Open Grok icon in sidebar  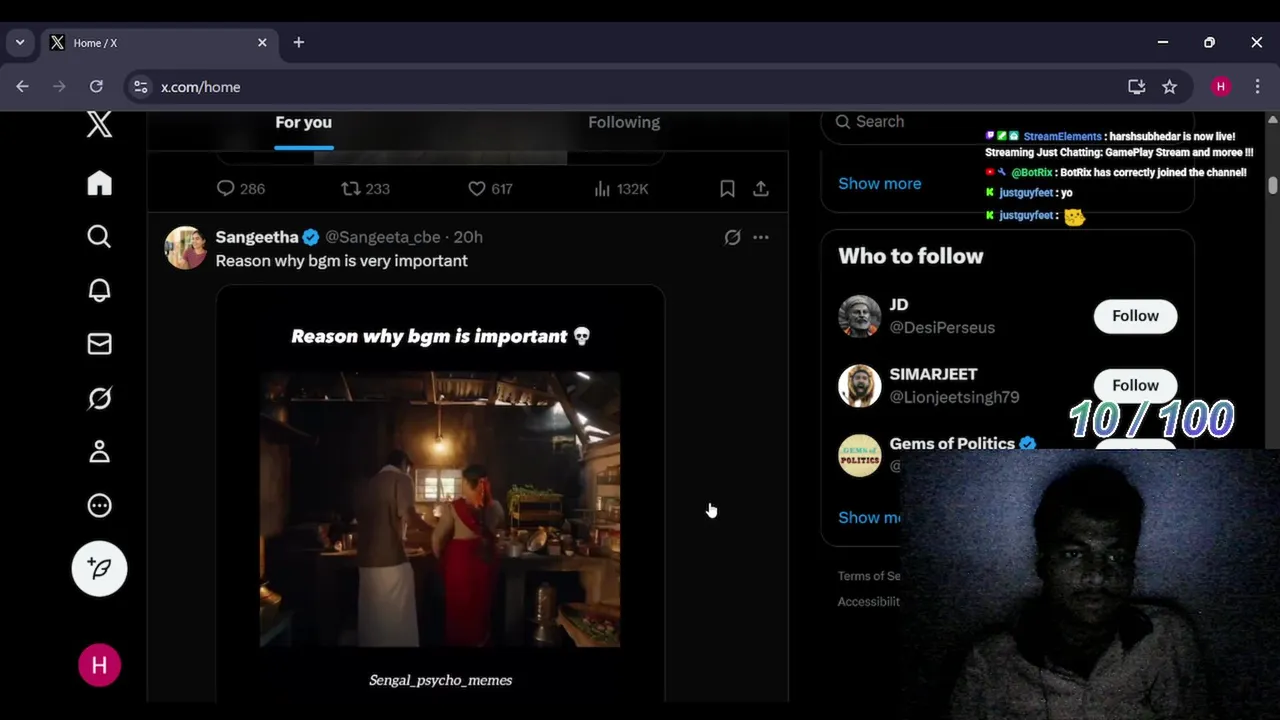(99, 398)
